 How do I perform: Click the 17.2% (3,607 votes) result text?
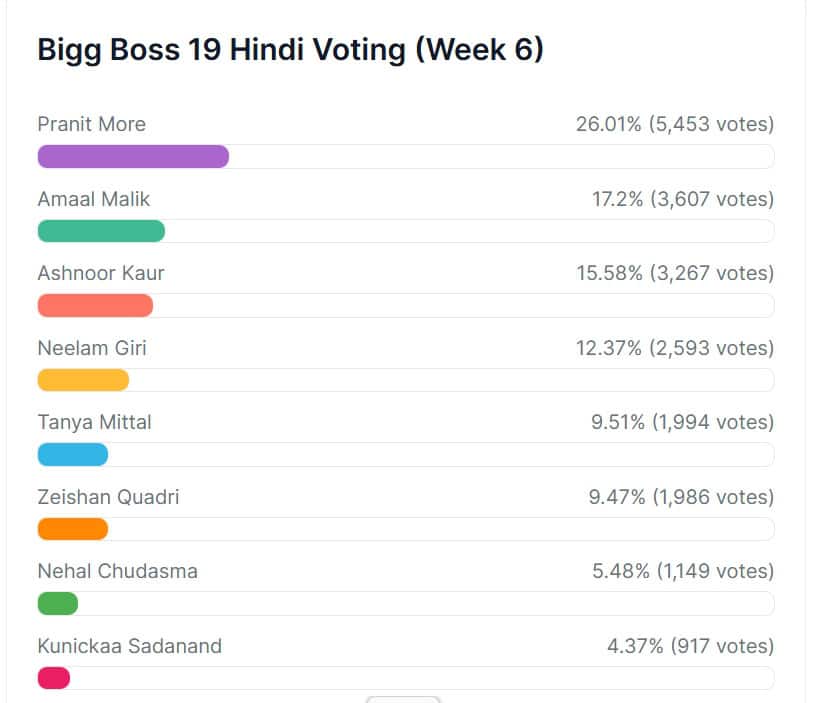pos(682,199)
